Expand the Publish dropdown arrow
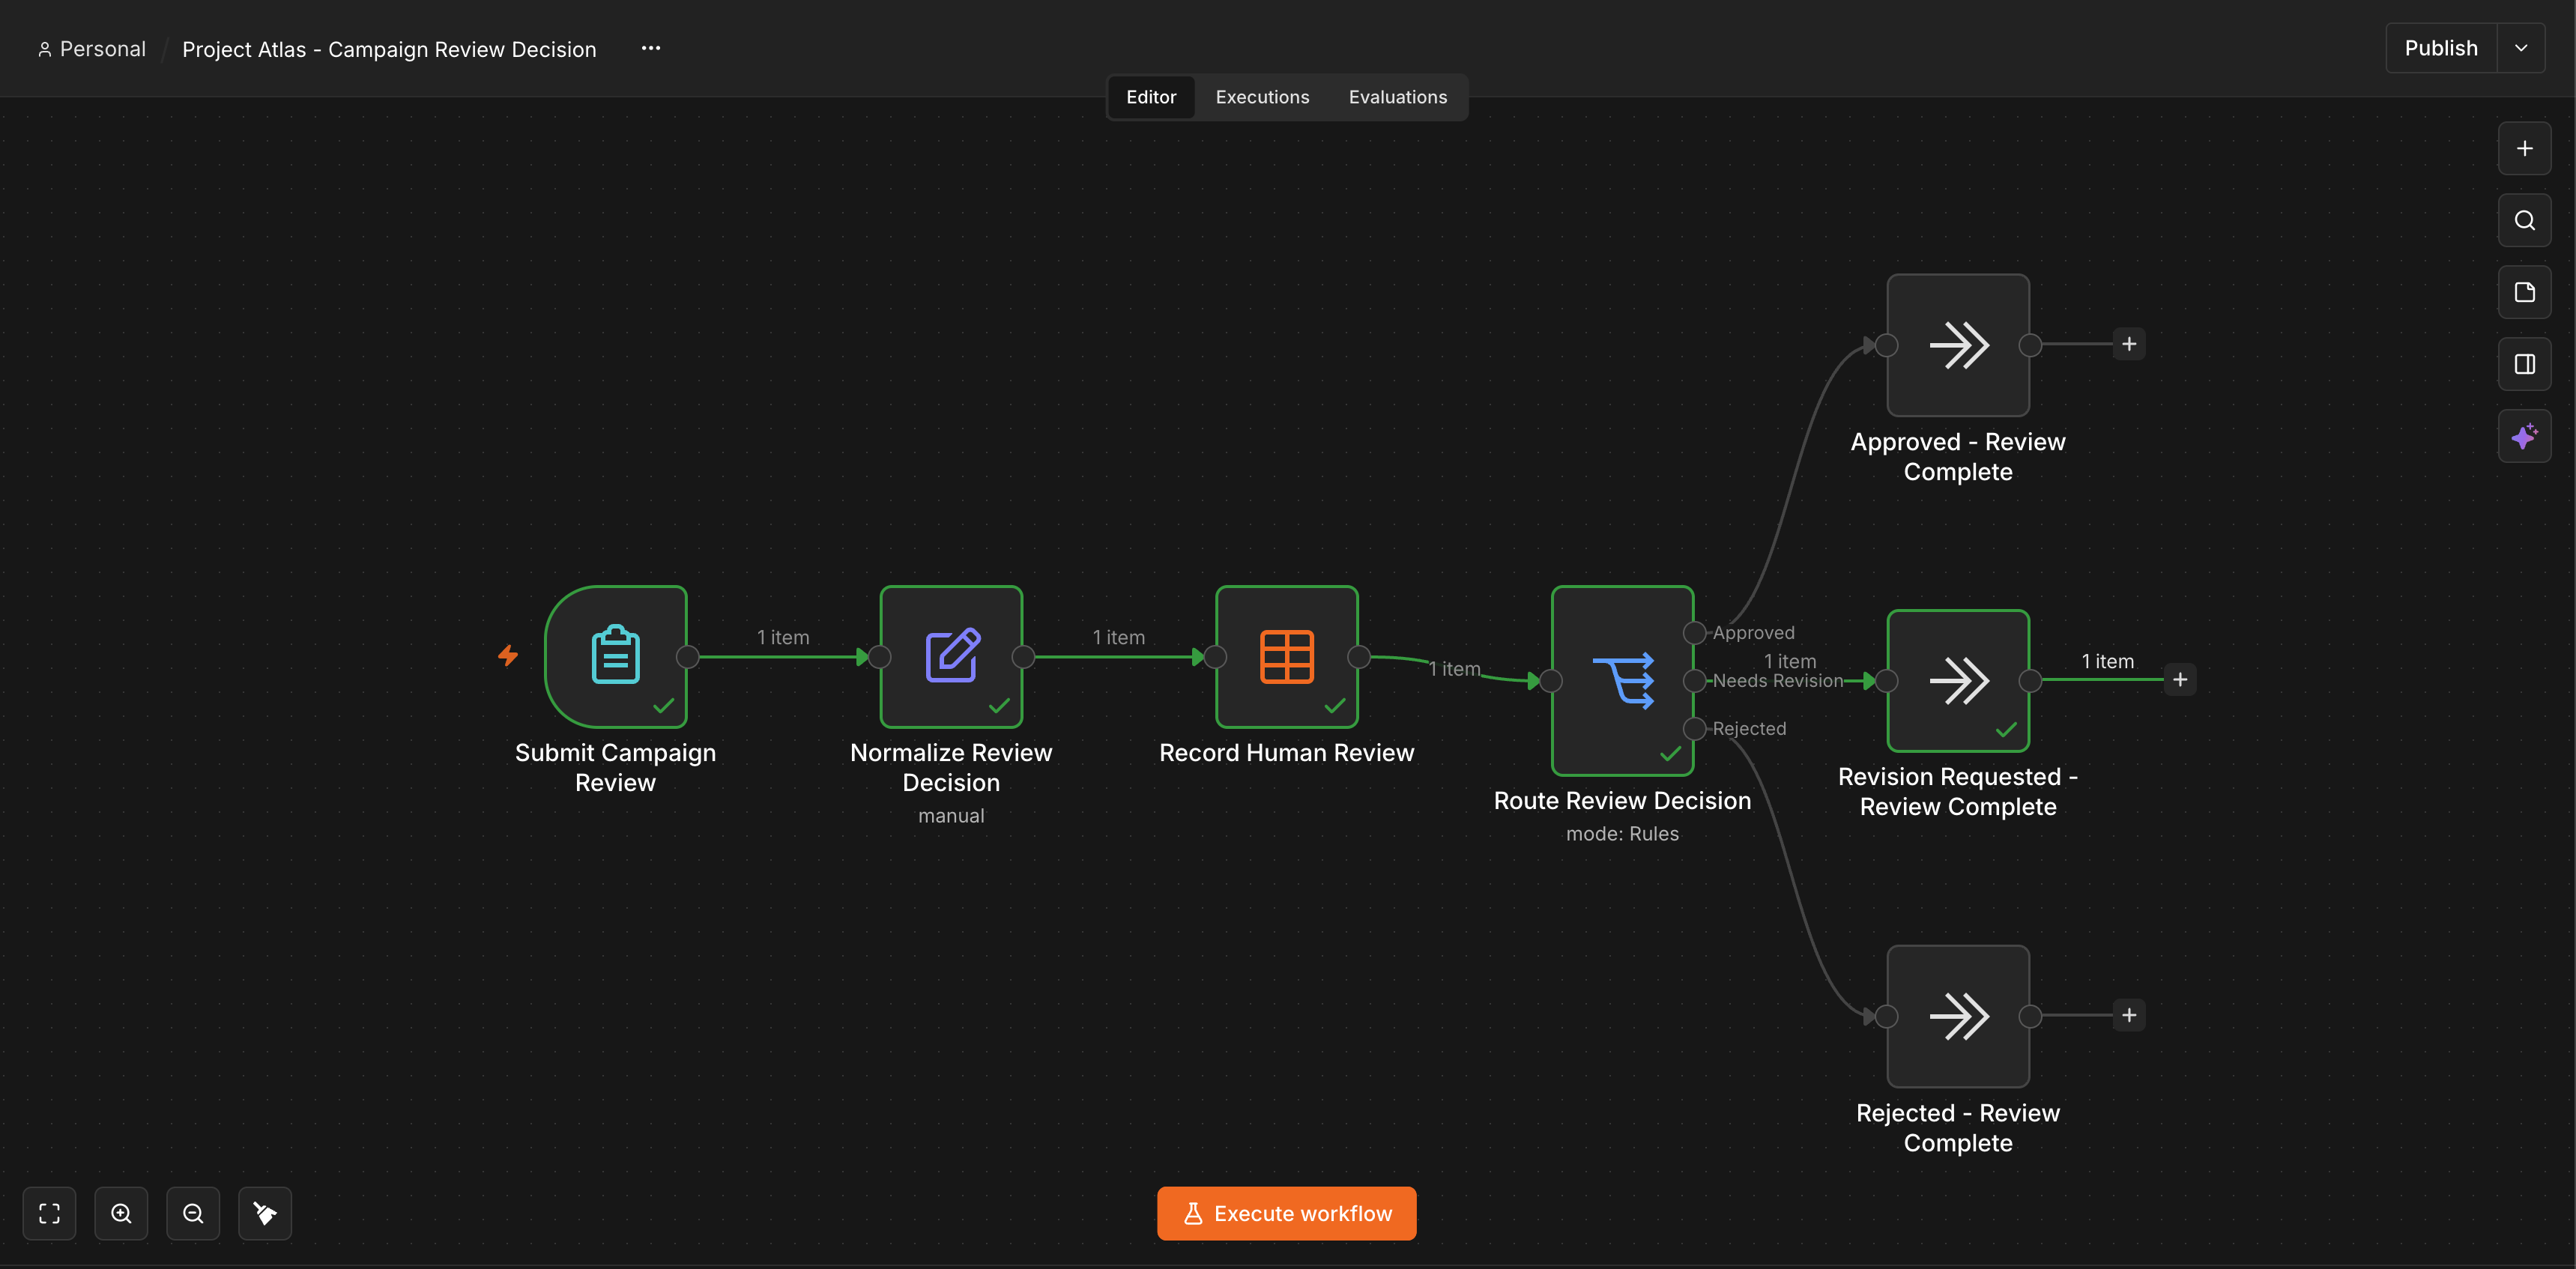The height and width of the screenshot is (1269, 2576). pyautogui.click(x=2521, y=48)
